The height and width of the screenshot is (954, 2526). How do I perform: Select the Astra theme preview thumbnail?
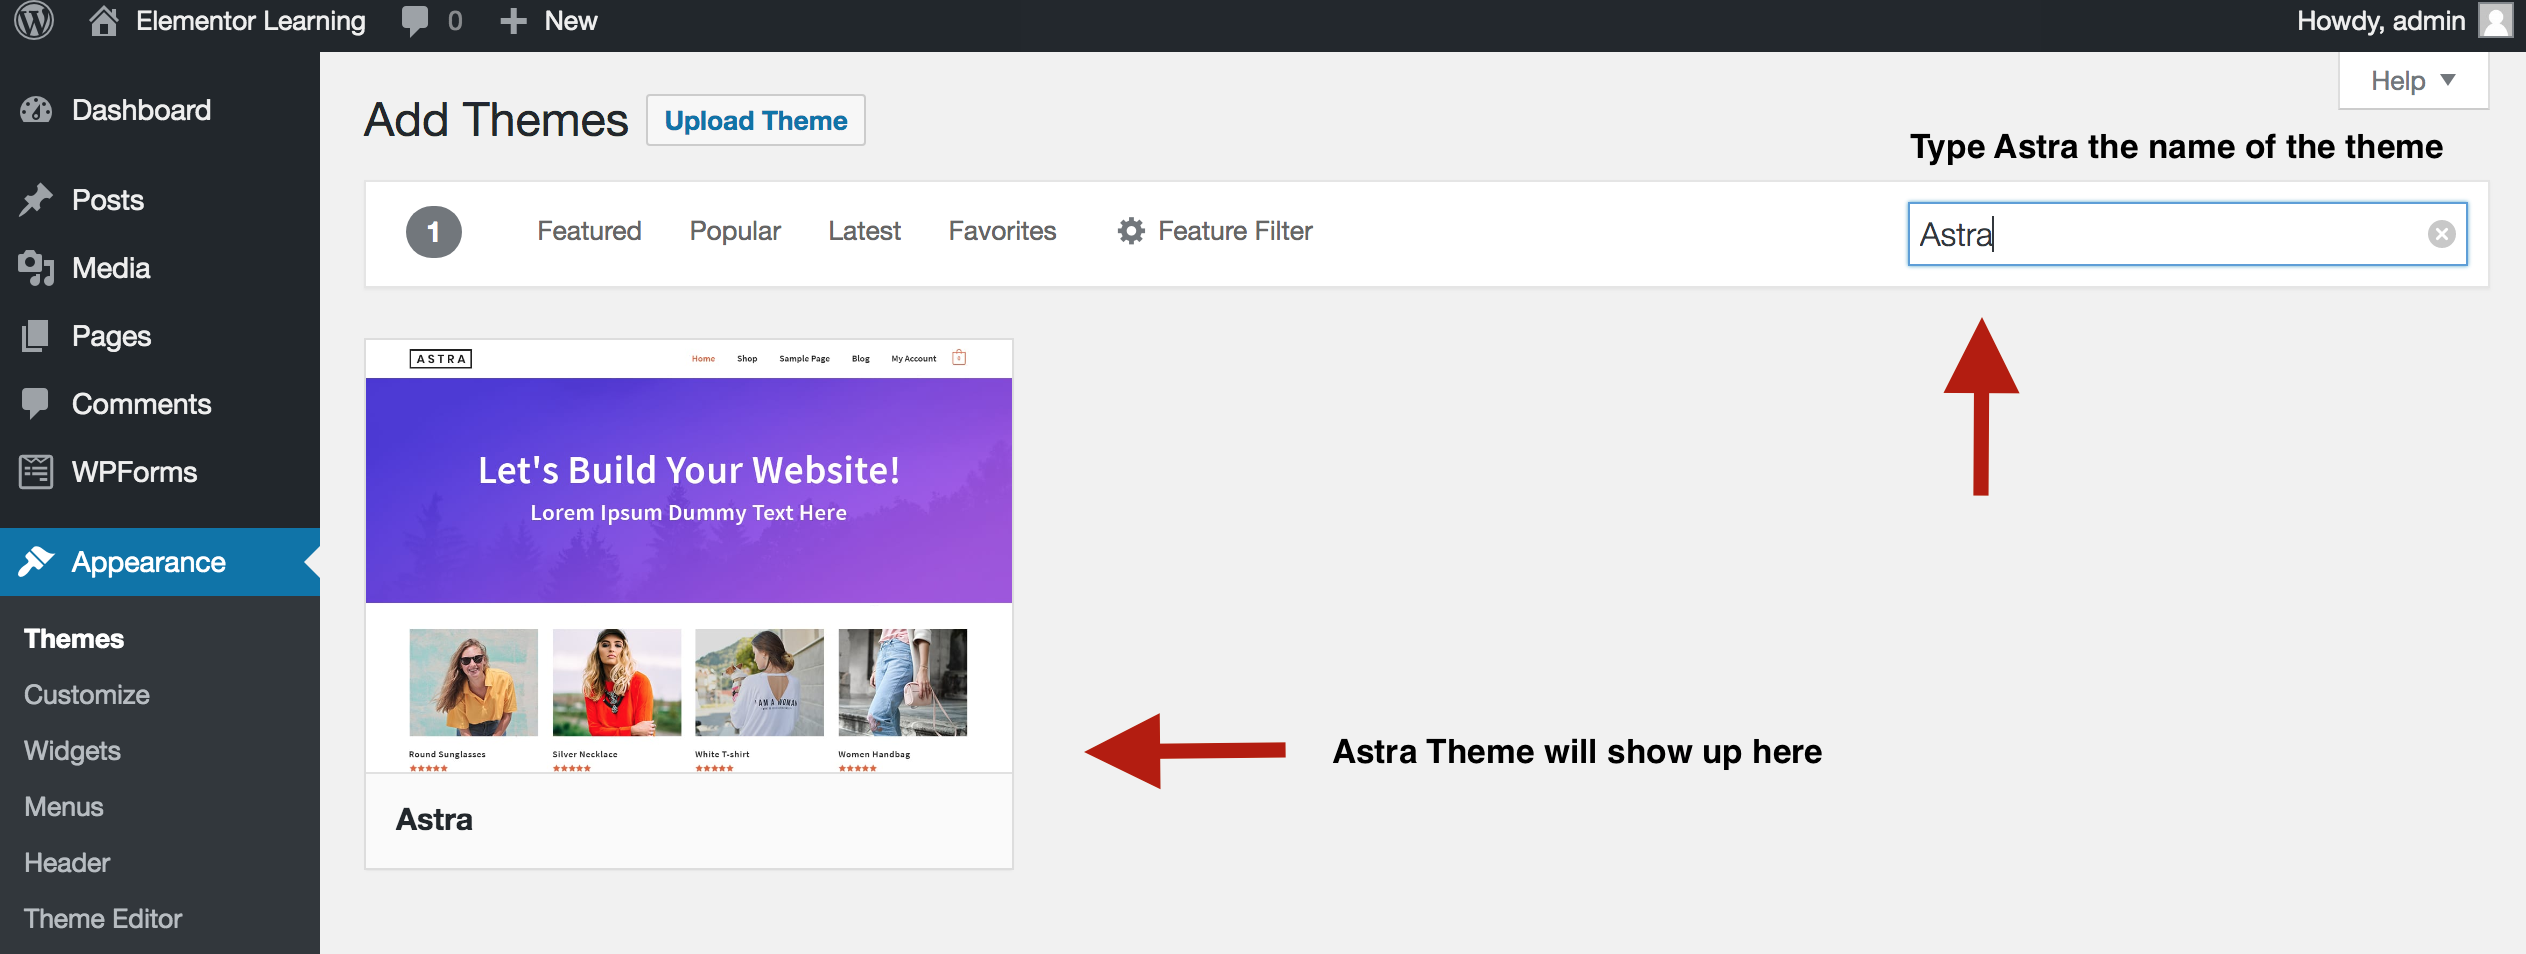[688, 556]
